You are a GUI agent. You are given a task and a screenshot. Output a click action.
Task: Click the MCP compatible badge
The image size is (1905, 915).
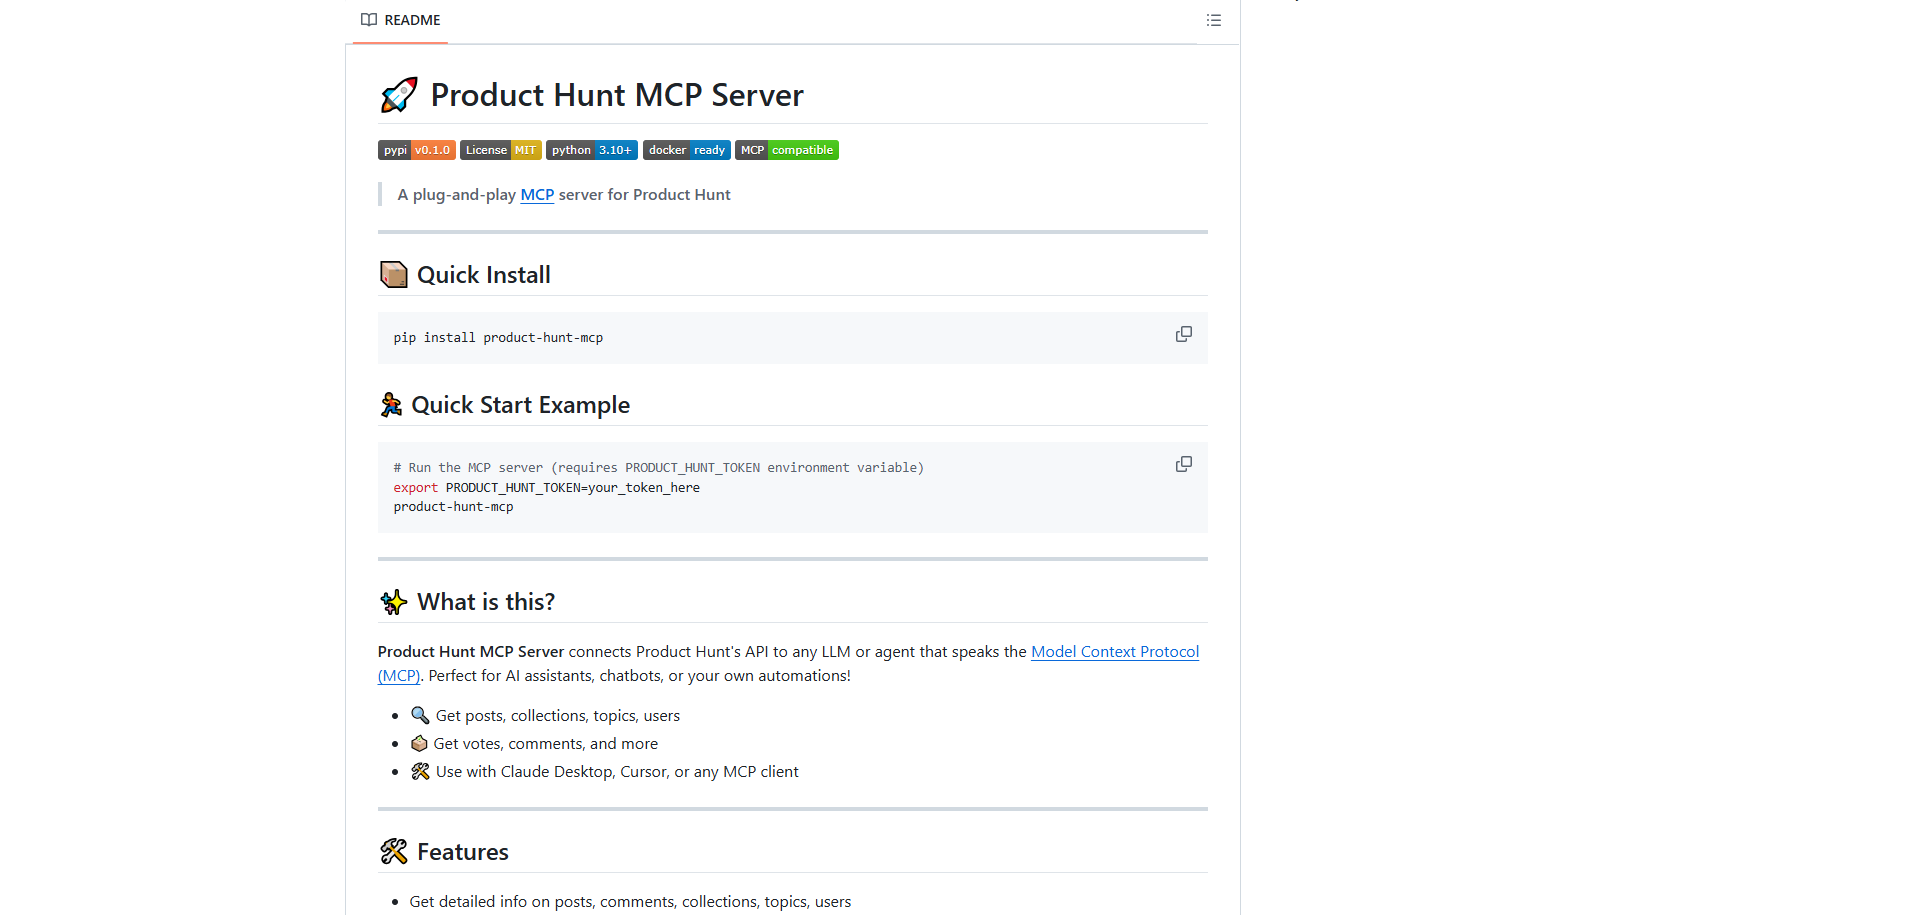point(786,150)
